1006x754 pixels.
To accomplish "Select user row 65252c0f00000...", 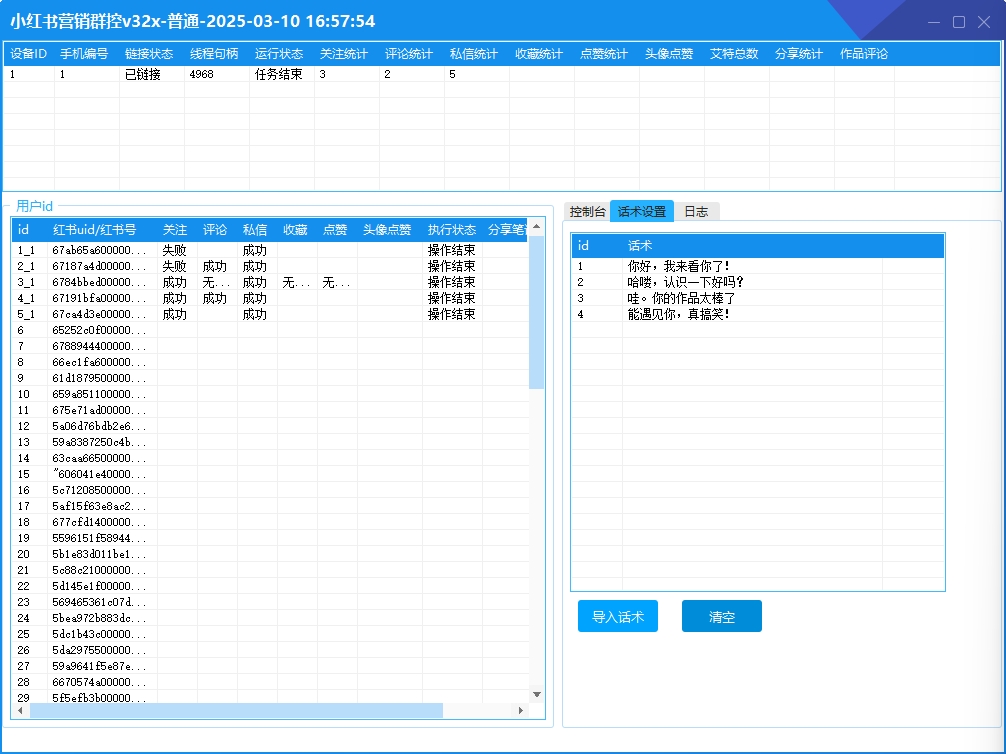I will (x=269, y=330).
